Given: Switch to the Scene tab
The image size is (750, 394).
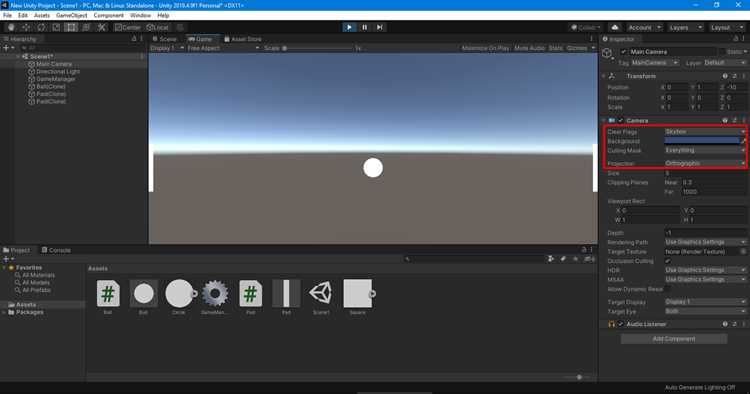Looking at the screenshot, I should 165,39.
